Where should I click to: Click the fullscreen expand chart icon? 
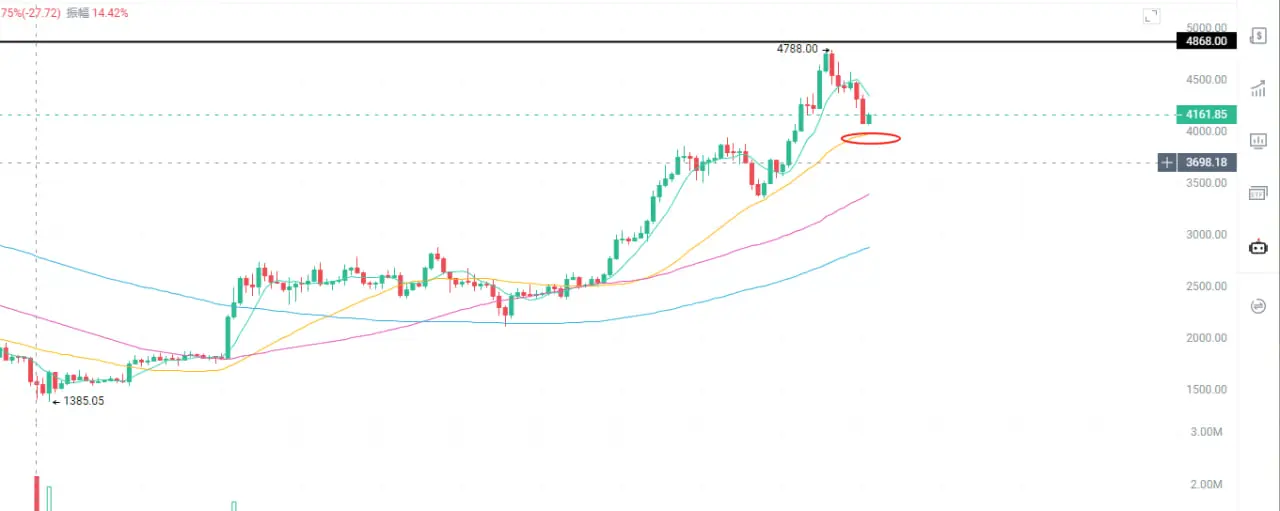pyautogui.click(x=1152, y=16)
